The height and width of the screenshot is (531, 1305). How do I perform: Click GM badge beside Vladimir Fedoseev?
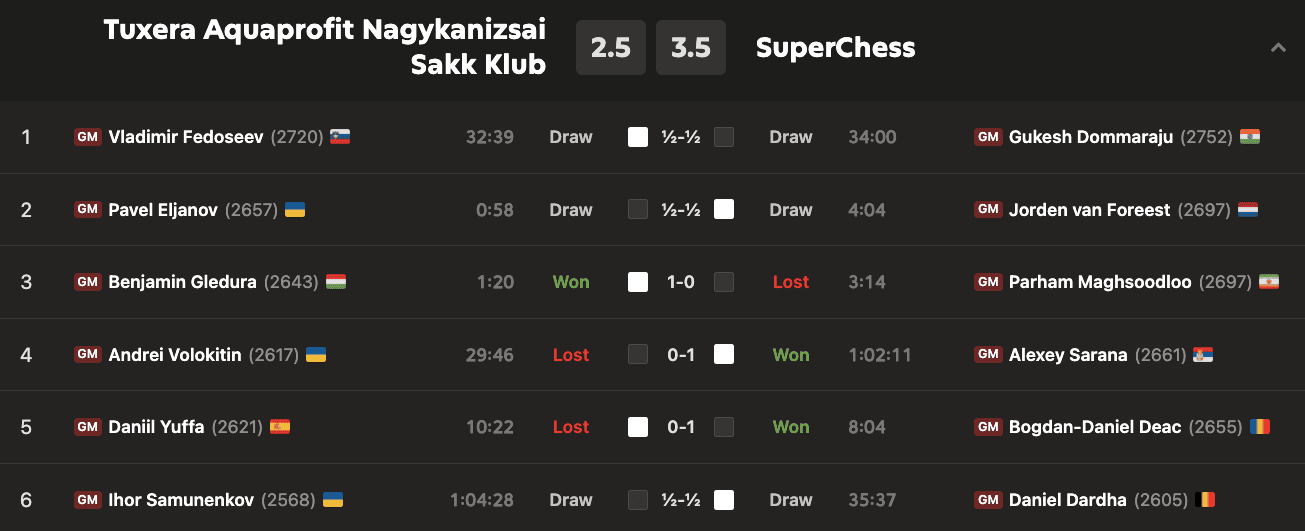point(88,137)
